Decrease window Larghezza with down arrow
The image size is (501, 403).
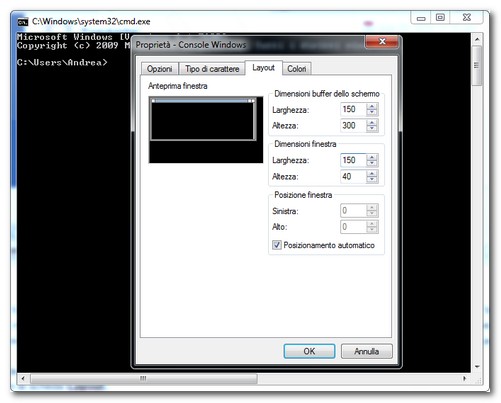(371, 163)
